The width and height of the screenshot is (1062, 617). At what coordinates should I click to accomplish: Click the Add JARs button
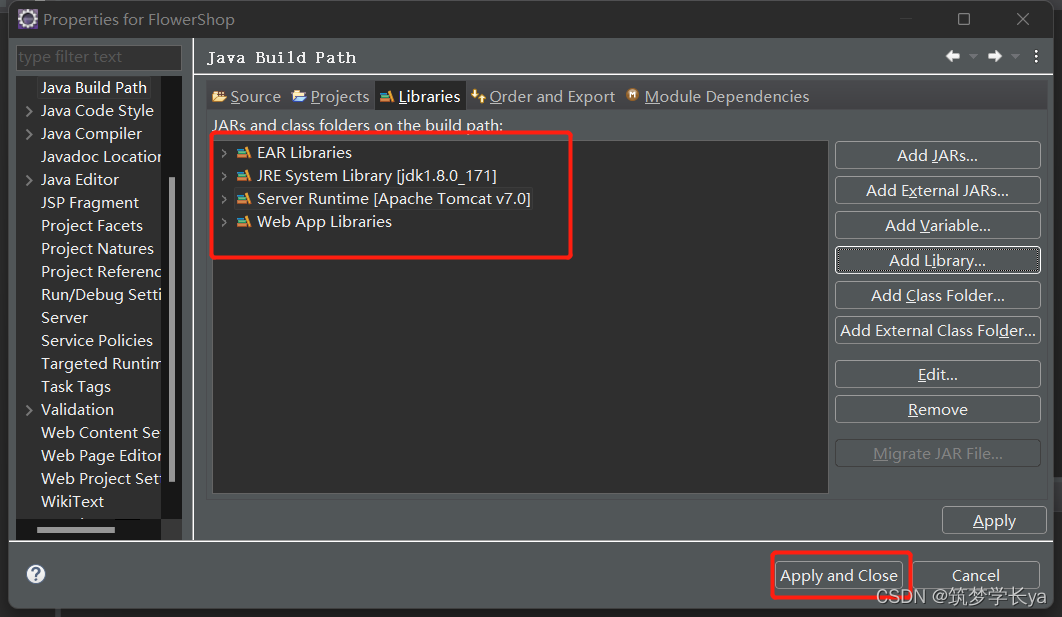tap(937, 155)
